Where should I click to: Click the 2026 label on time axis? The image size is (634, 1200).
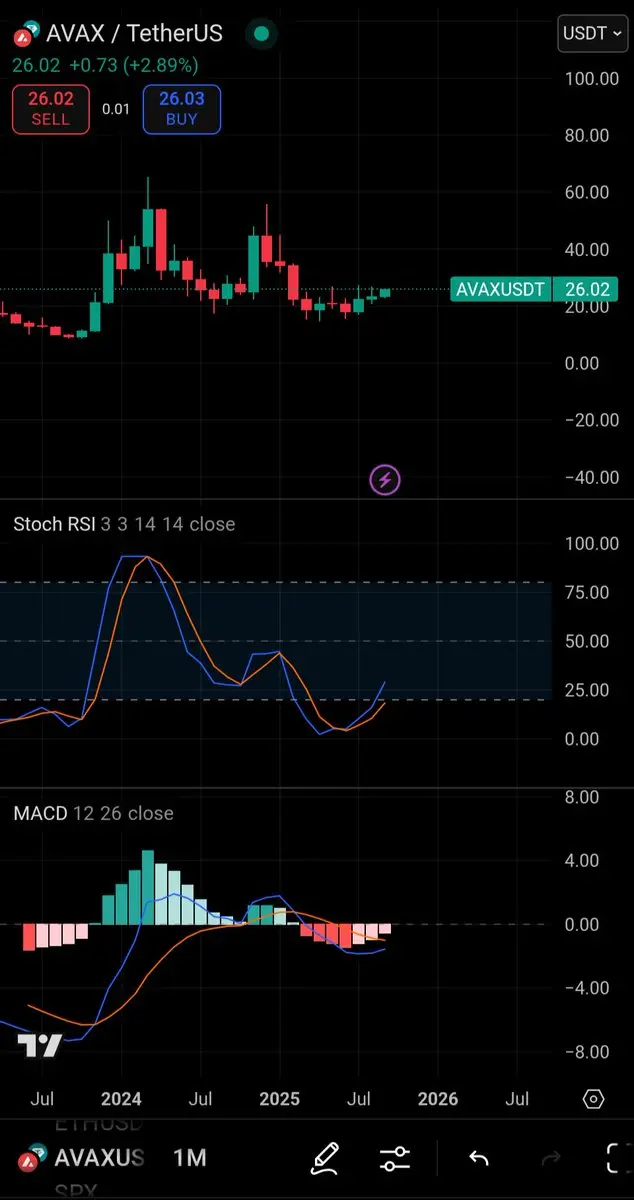click(x=437, y=1099)
